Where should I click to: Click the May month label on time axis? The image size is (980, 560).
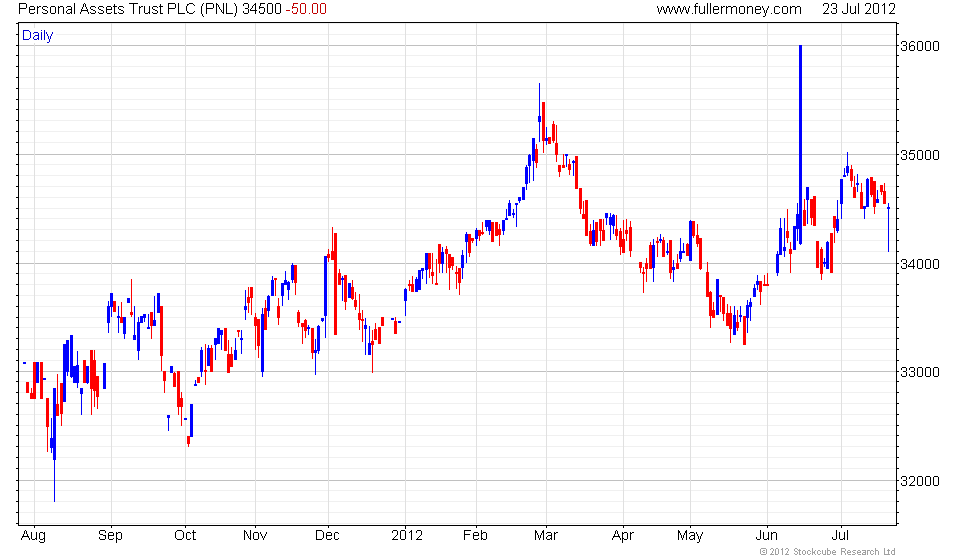pyautogui.click(x=690, y=536)
